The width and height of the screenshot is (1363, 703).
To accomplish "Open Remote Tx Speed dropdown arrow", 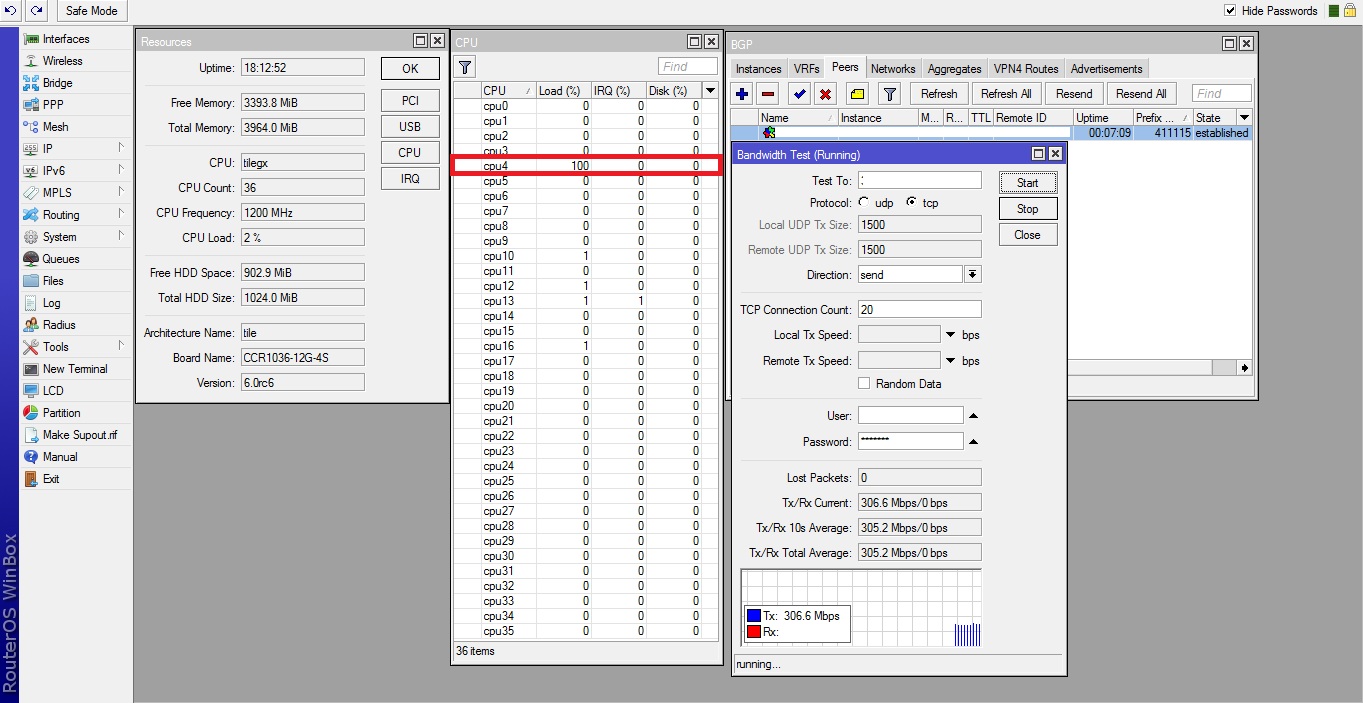I will [950, 360].
